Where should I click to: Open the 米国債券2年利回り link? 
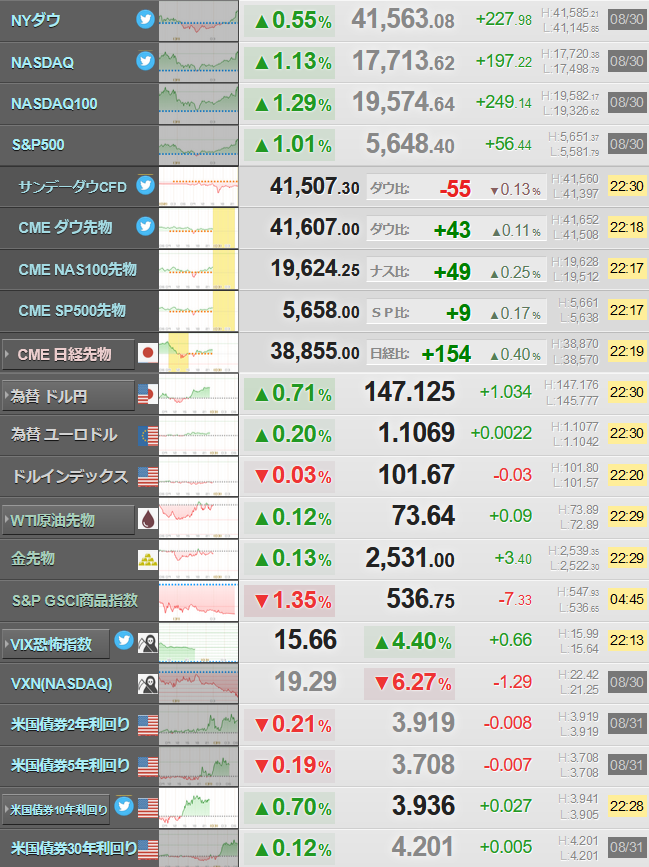pyautogui.click(x=70, y=724)
